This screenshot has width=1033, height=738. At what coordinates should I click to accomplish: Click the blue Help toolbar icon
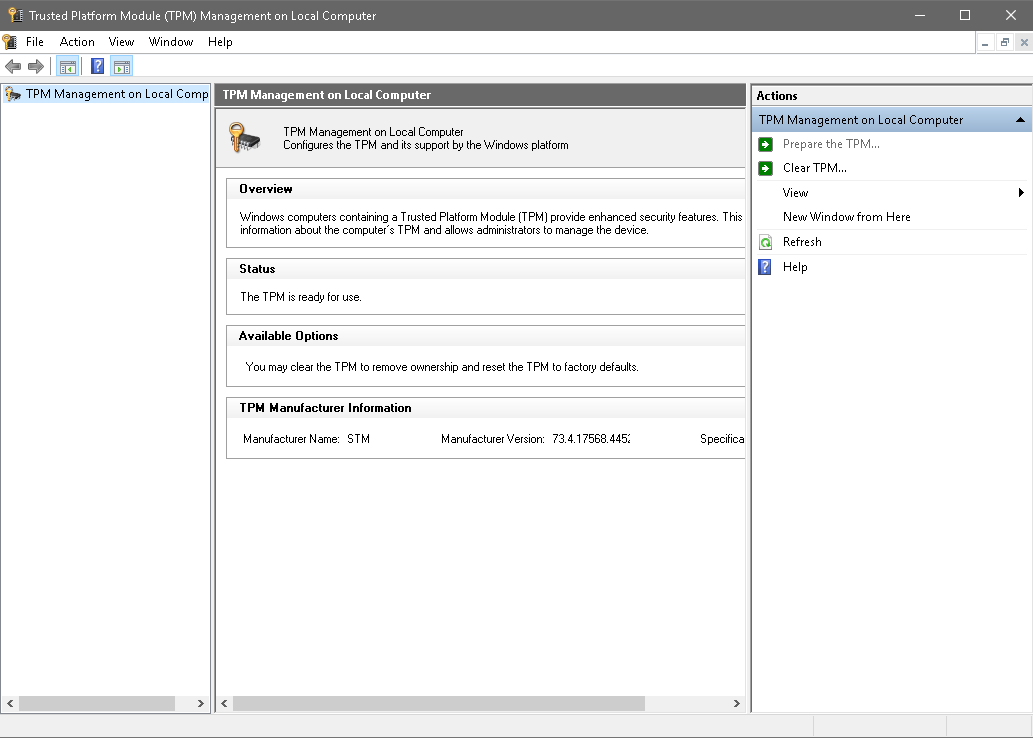98,66
